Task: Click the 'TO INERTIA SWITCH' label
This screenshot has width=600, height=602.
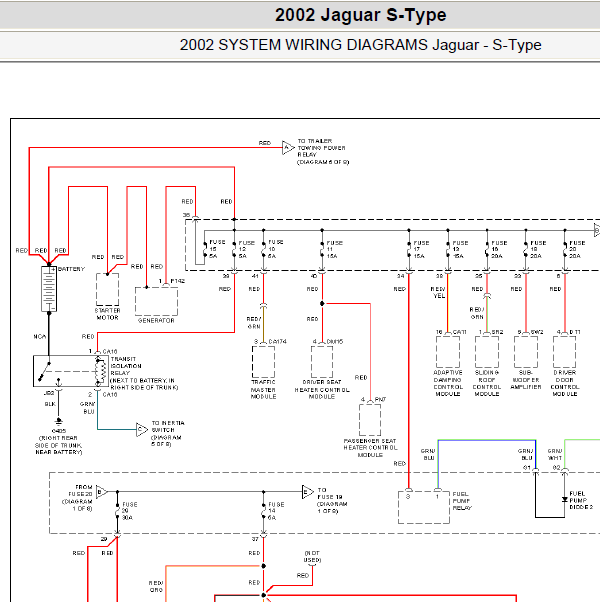Action: point(168,427)
